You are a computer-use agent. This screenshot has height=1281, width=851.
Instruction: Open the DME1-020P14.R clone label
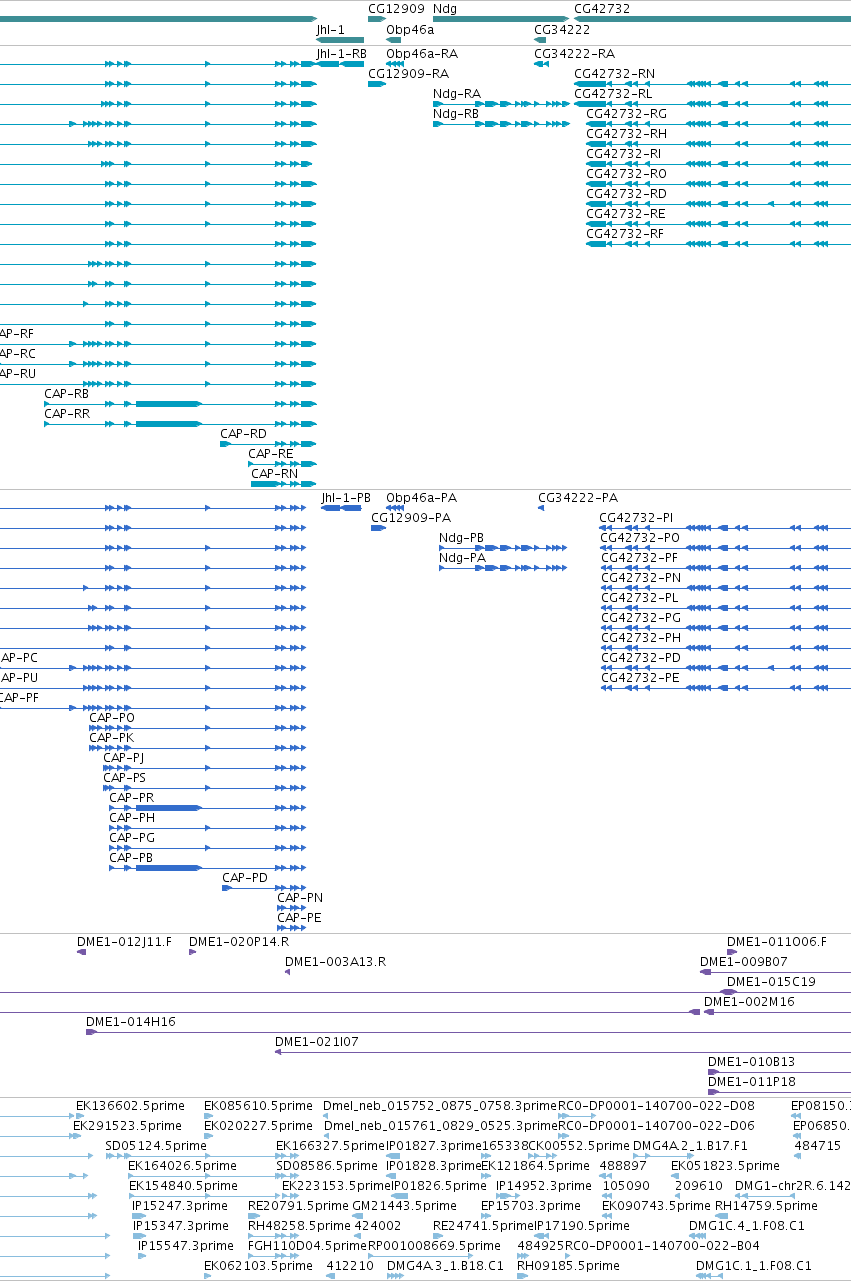[239, 941]
